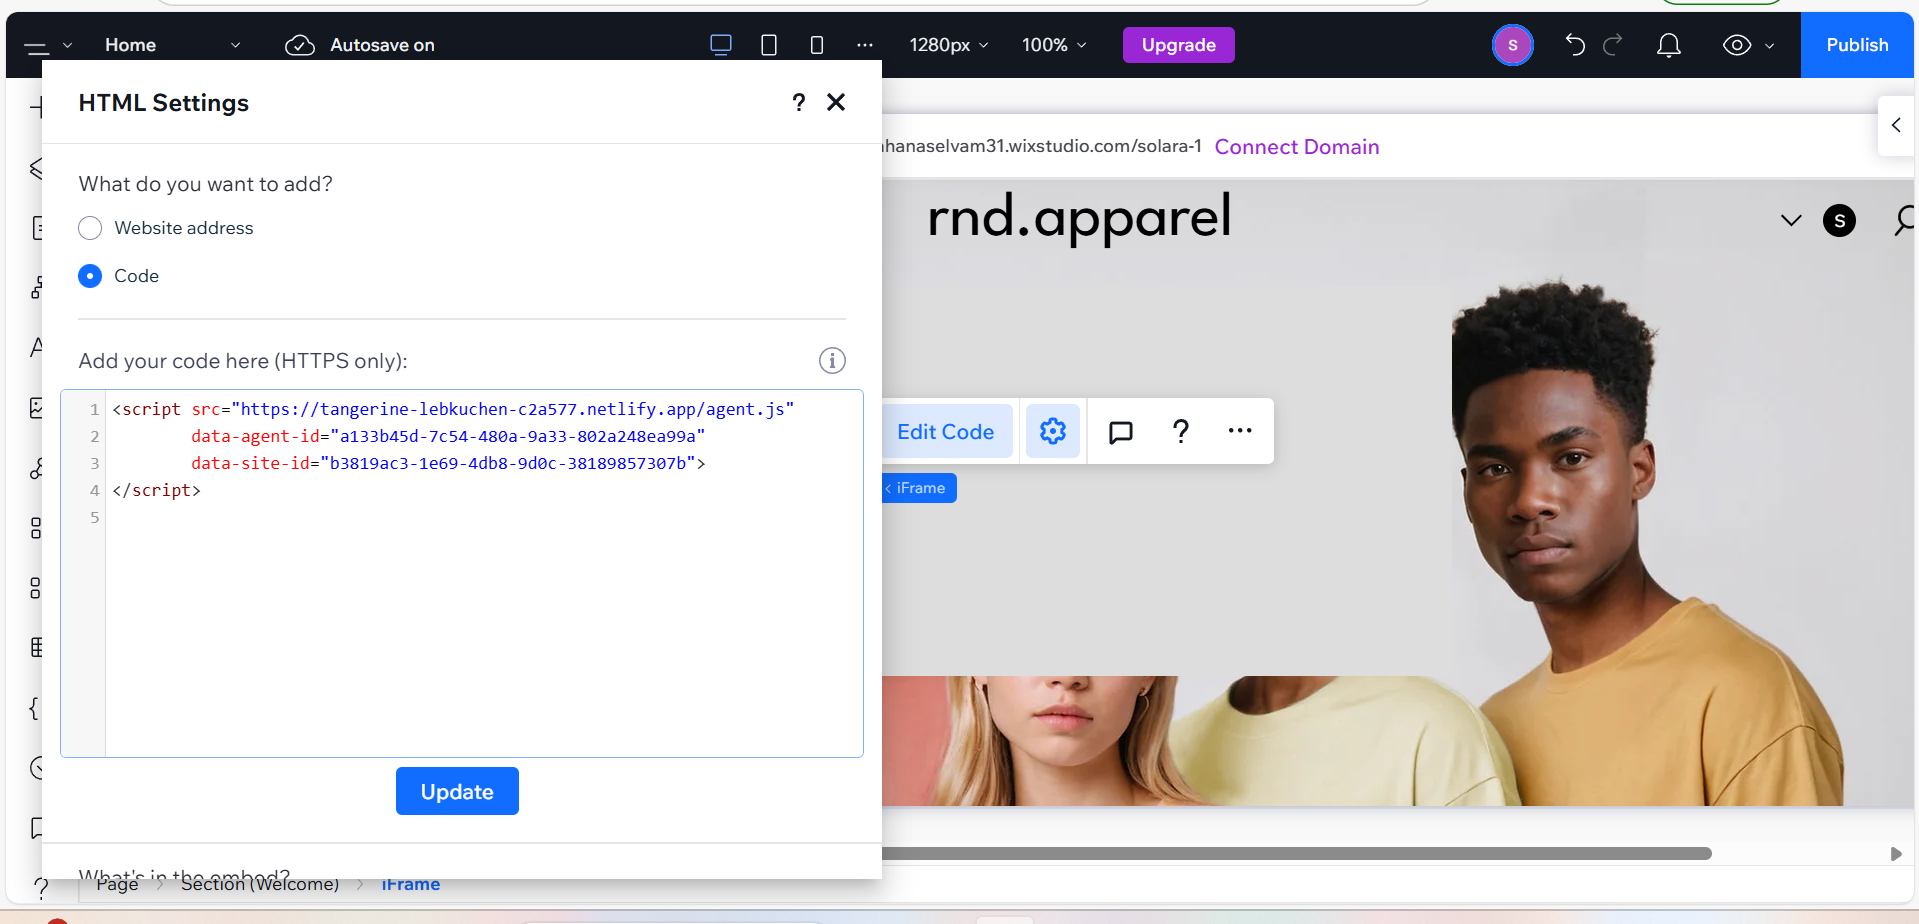This screenshot has height=924, width=1919.
Task: Open the notifications bell
Action: point(1669,45)
